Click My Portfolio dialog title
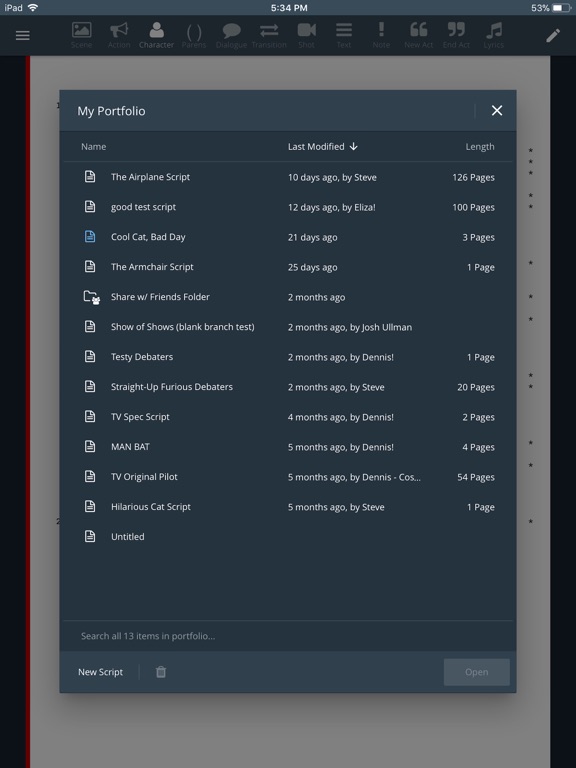The image size is (576, 768). point(111,111)
